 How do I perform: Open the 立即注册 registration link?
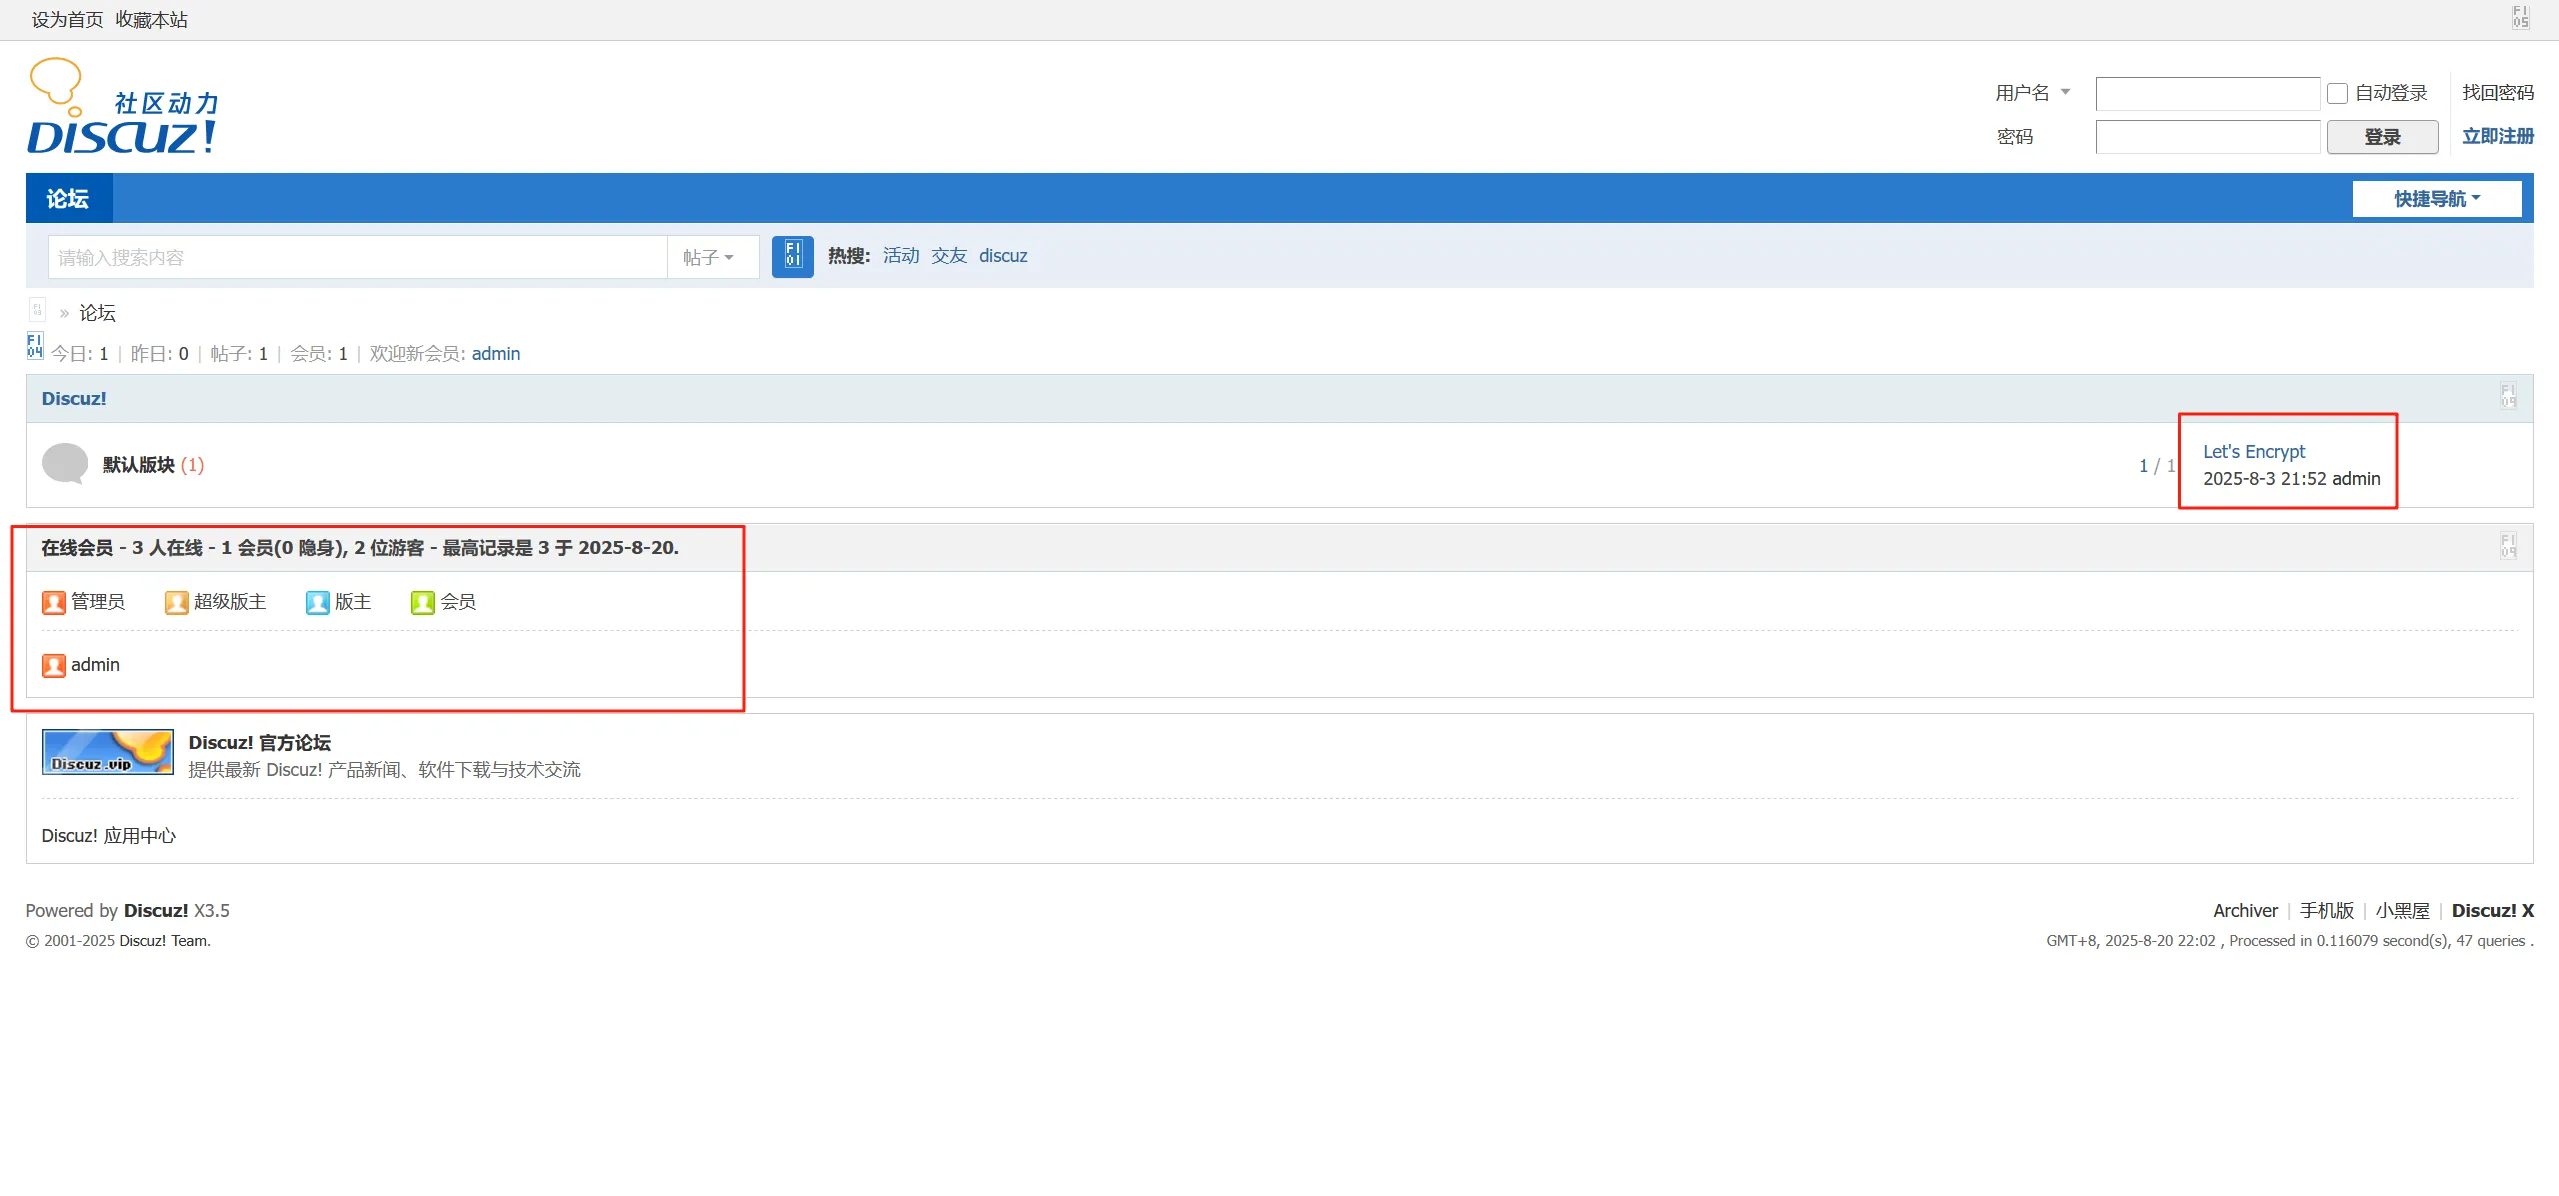pos(2497,136)
